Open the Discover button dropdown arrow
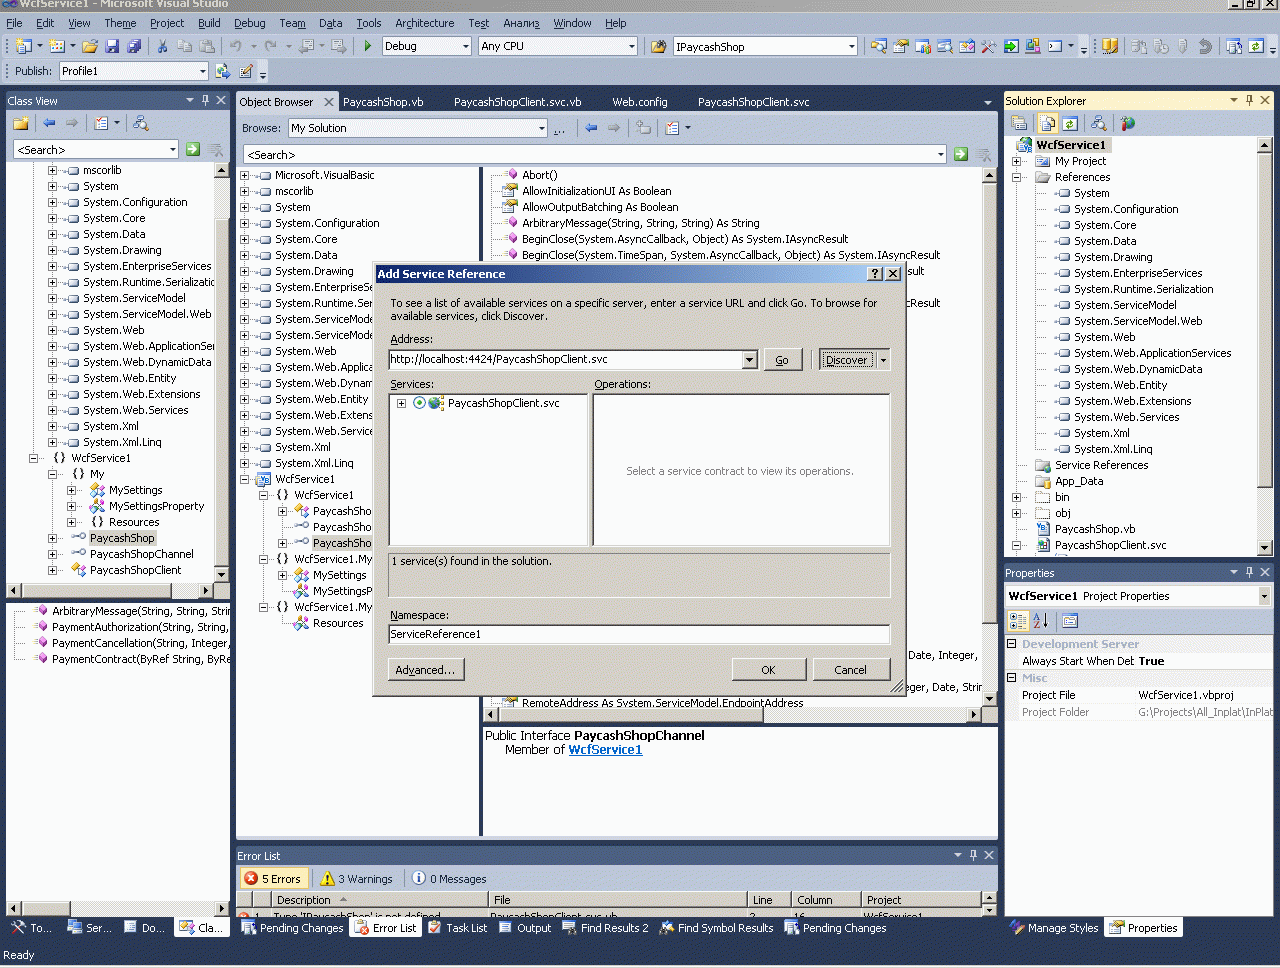The image size is (1280, 968). tap(883, 360)
